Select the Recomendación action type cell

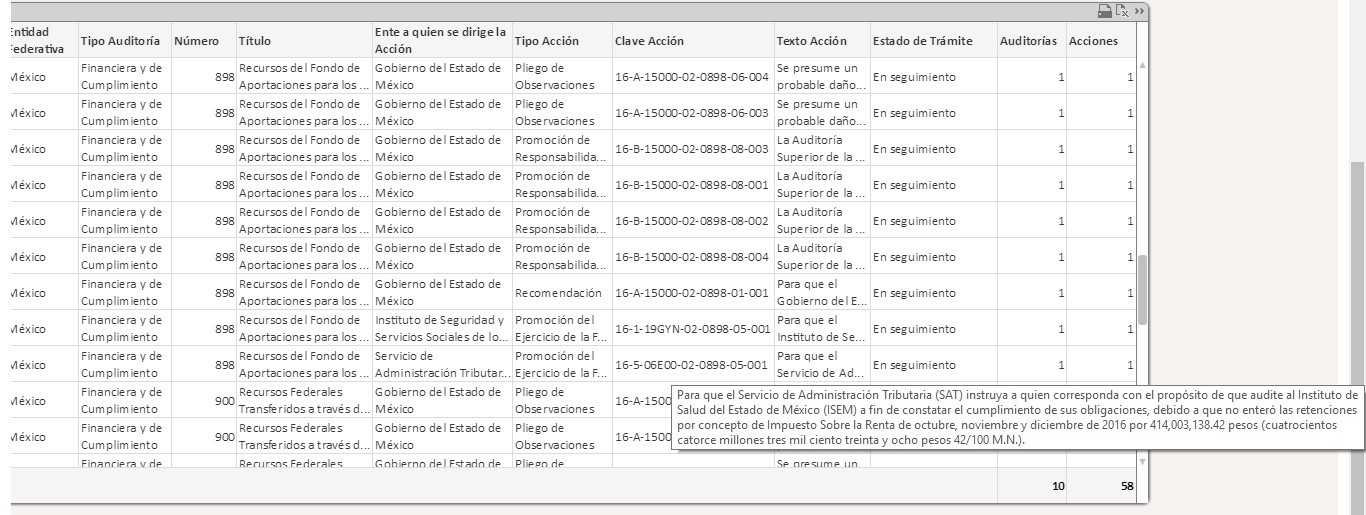pyautogui.click(x=559, y=293)
